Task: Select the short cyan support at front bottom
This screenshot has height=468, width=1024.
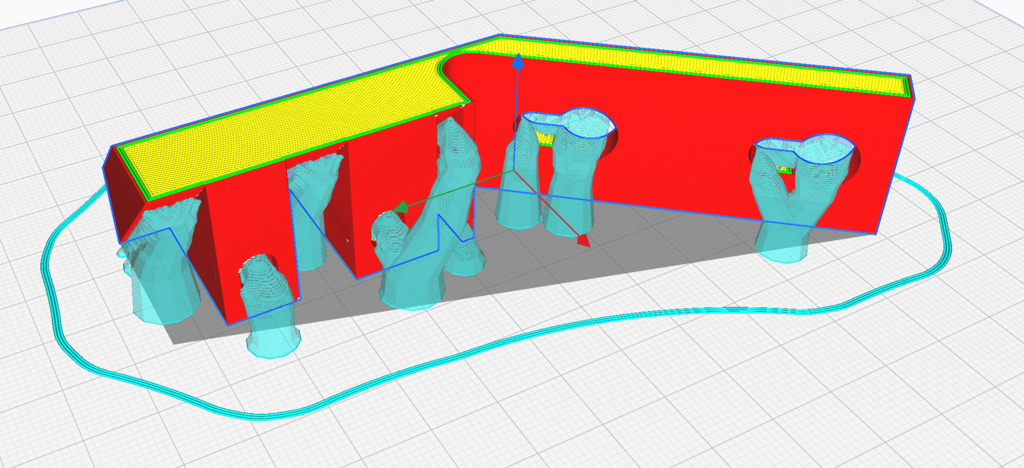Action: tap(270, 310)
